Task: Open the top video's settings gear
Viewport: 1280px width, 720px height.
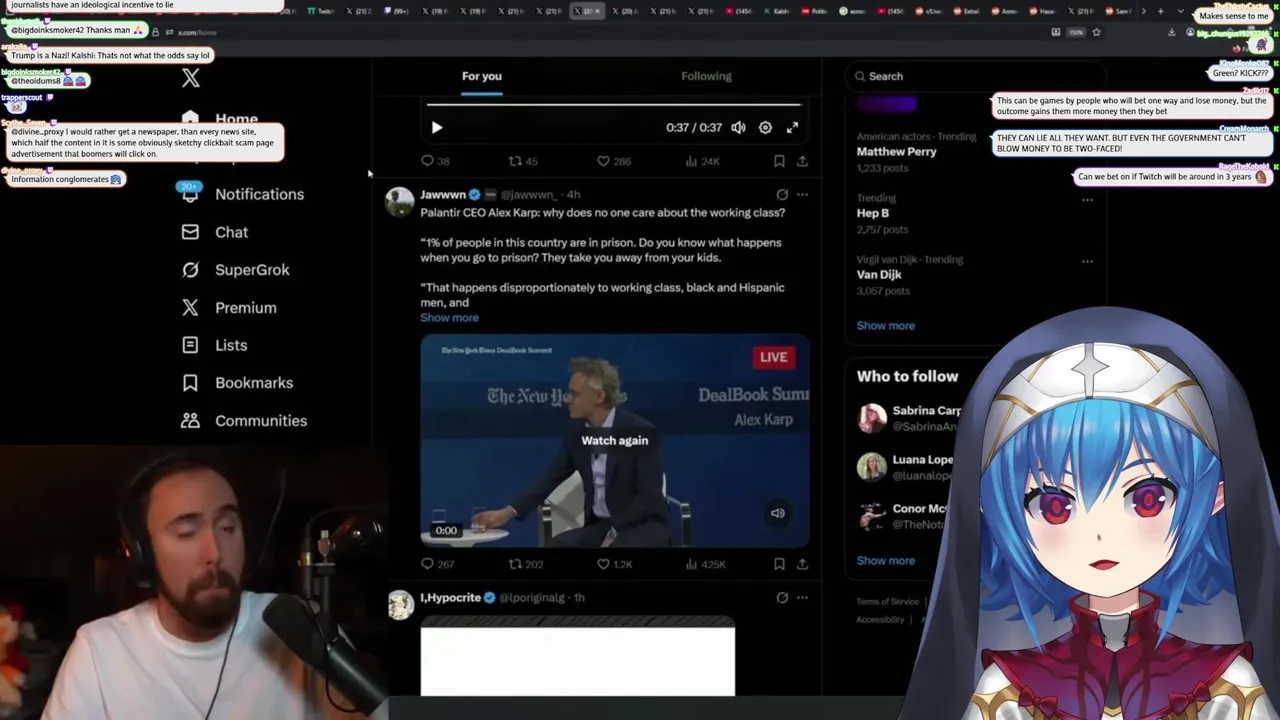Action: tap(765, 128)
